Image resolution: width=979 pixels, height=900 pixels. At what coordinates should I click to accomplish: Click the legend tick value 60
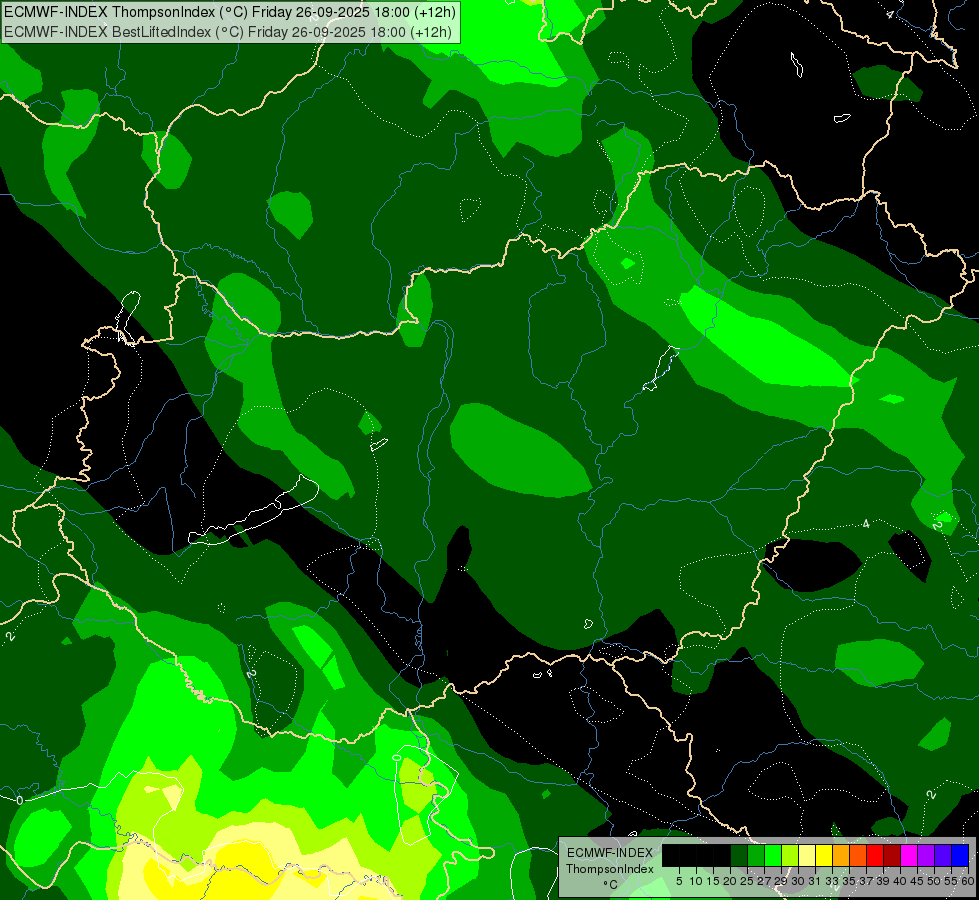tap(967, 881)
